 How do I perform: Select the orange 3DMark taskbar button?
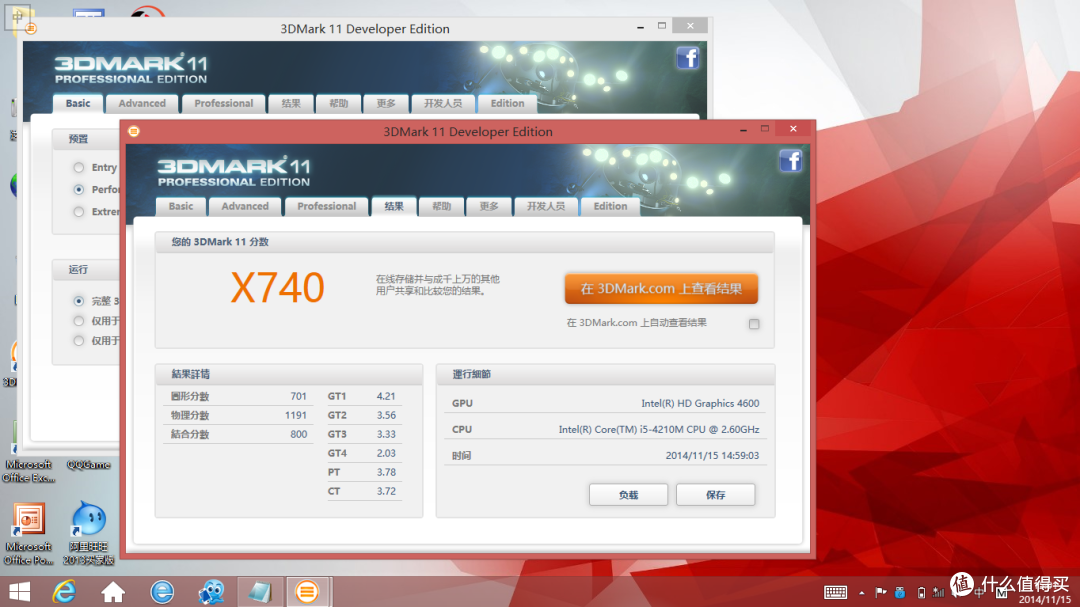click(307, 592)
